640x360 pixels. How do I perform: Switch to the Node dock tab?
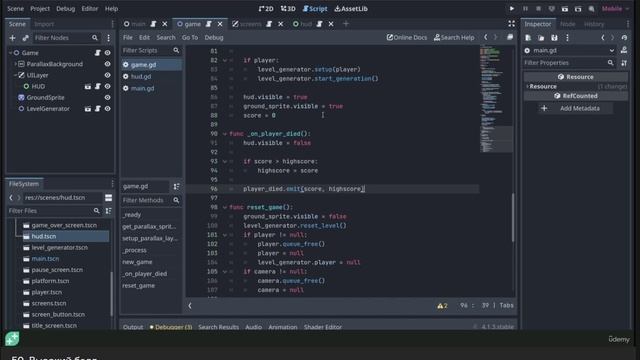click(568, 24)
